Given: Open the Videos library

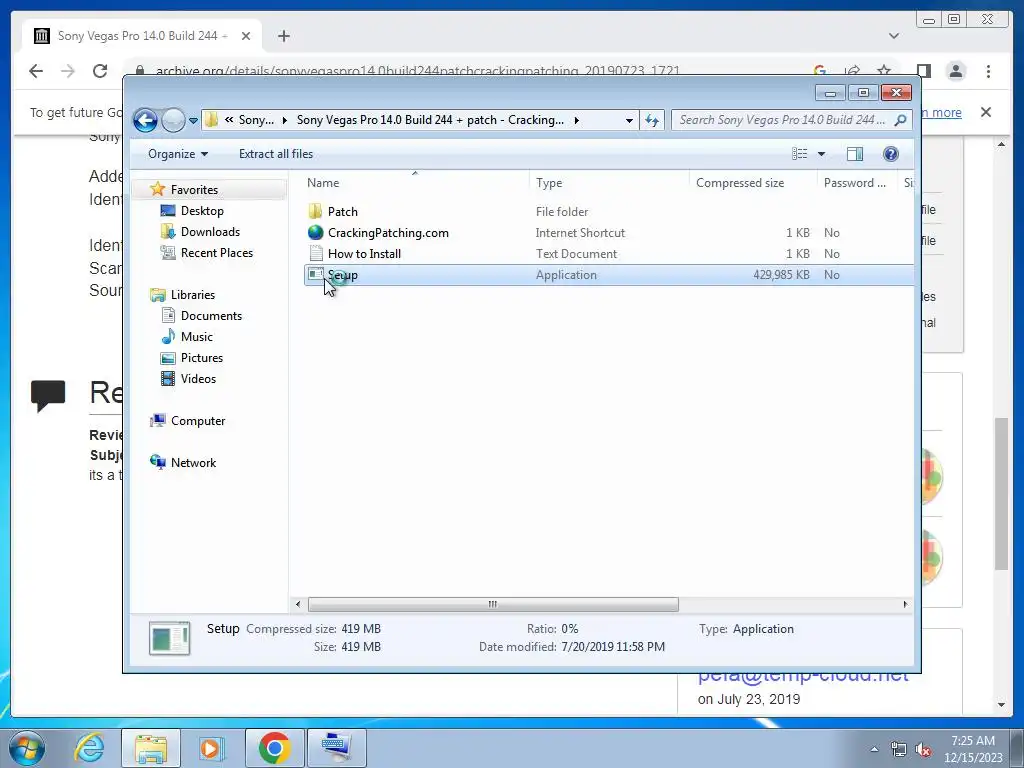Looking at the screenshot, I should tap(198, 379).
